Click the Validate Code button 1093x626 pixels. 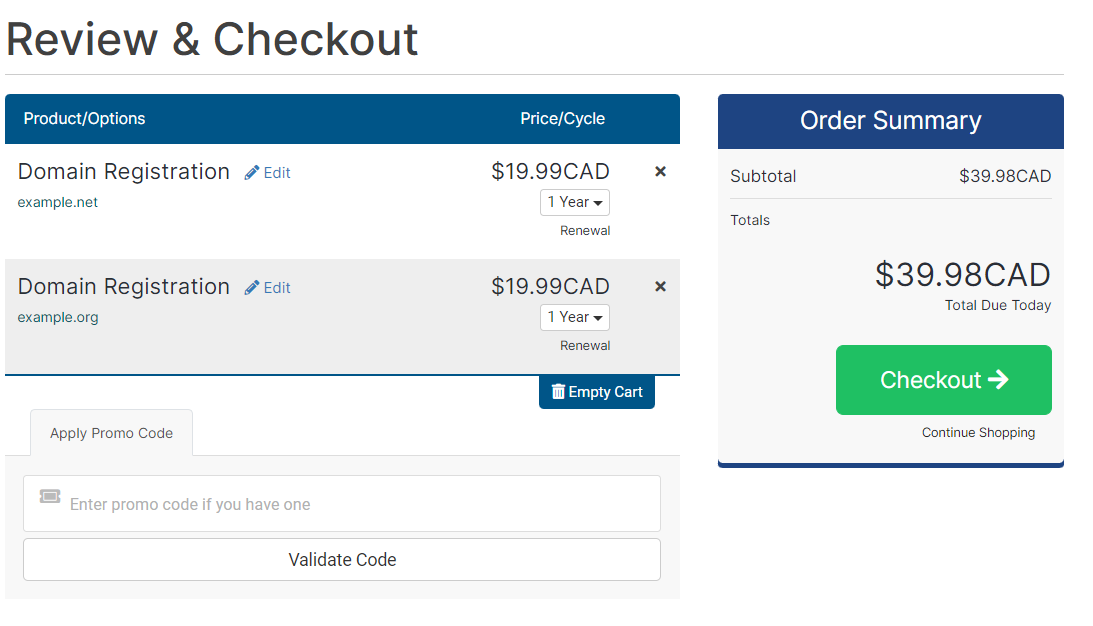click(x=342, y=560)
